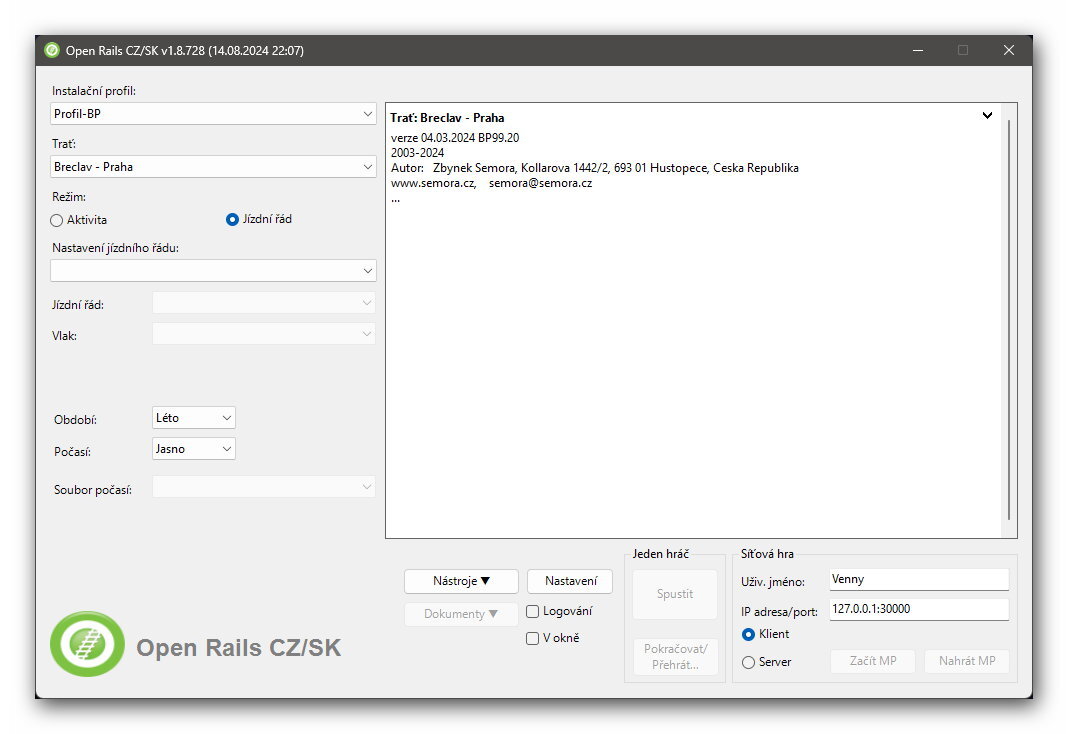
Task: Collapse the track details chevron
Action: 987,116
